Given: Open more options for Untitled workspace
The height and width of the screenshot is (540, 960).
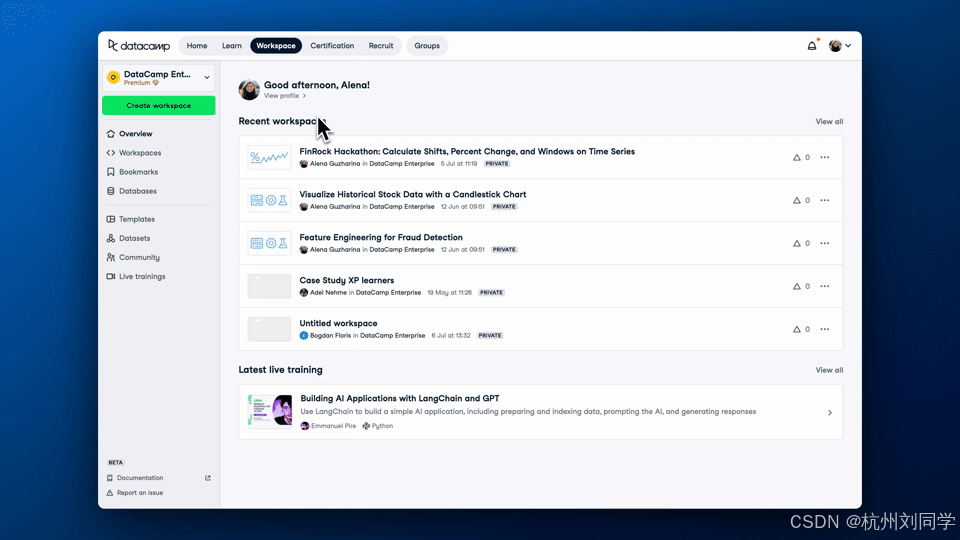Looking at the screenshot, I should tap(825, 329).
